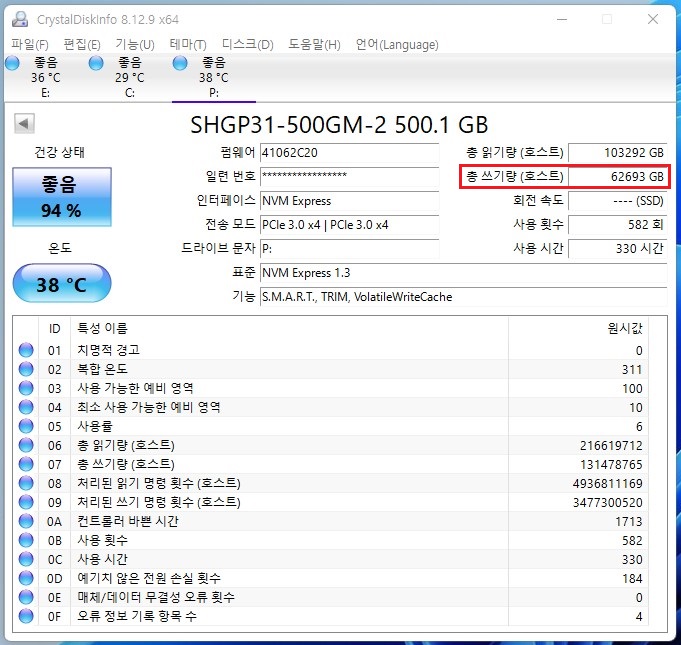Click status orb for 0E 매체/데이터 무결성 오류 횟수
Image resolution: width=681 pixels, height=645 pixels.
pyautogui.click(x=26, y=597)
